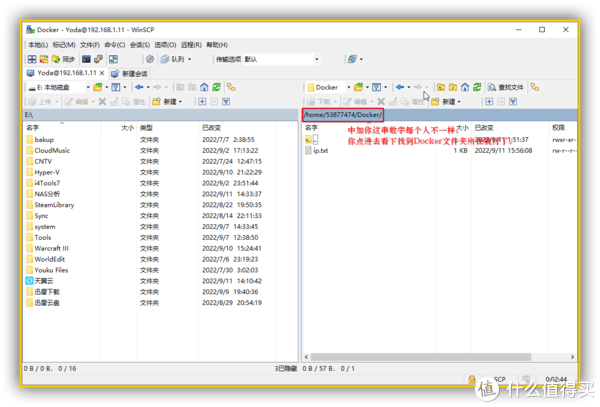Click remote panel select-files plus icon
Screen dimensions: 600x407
[x=489, y=101]
